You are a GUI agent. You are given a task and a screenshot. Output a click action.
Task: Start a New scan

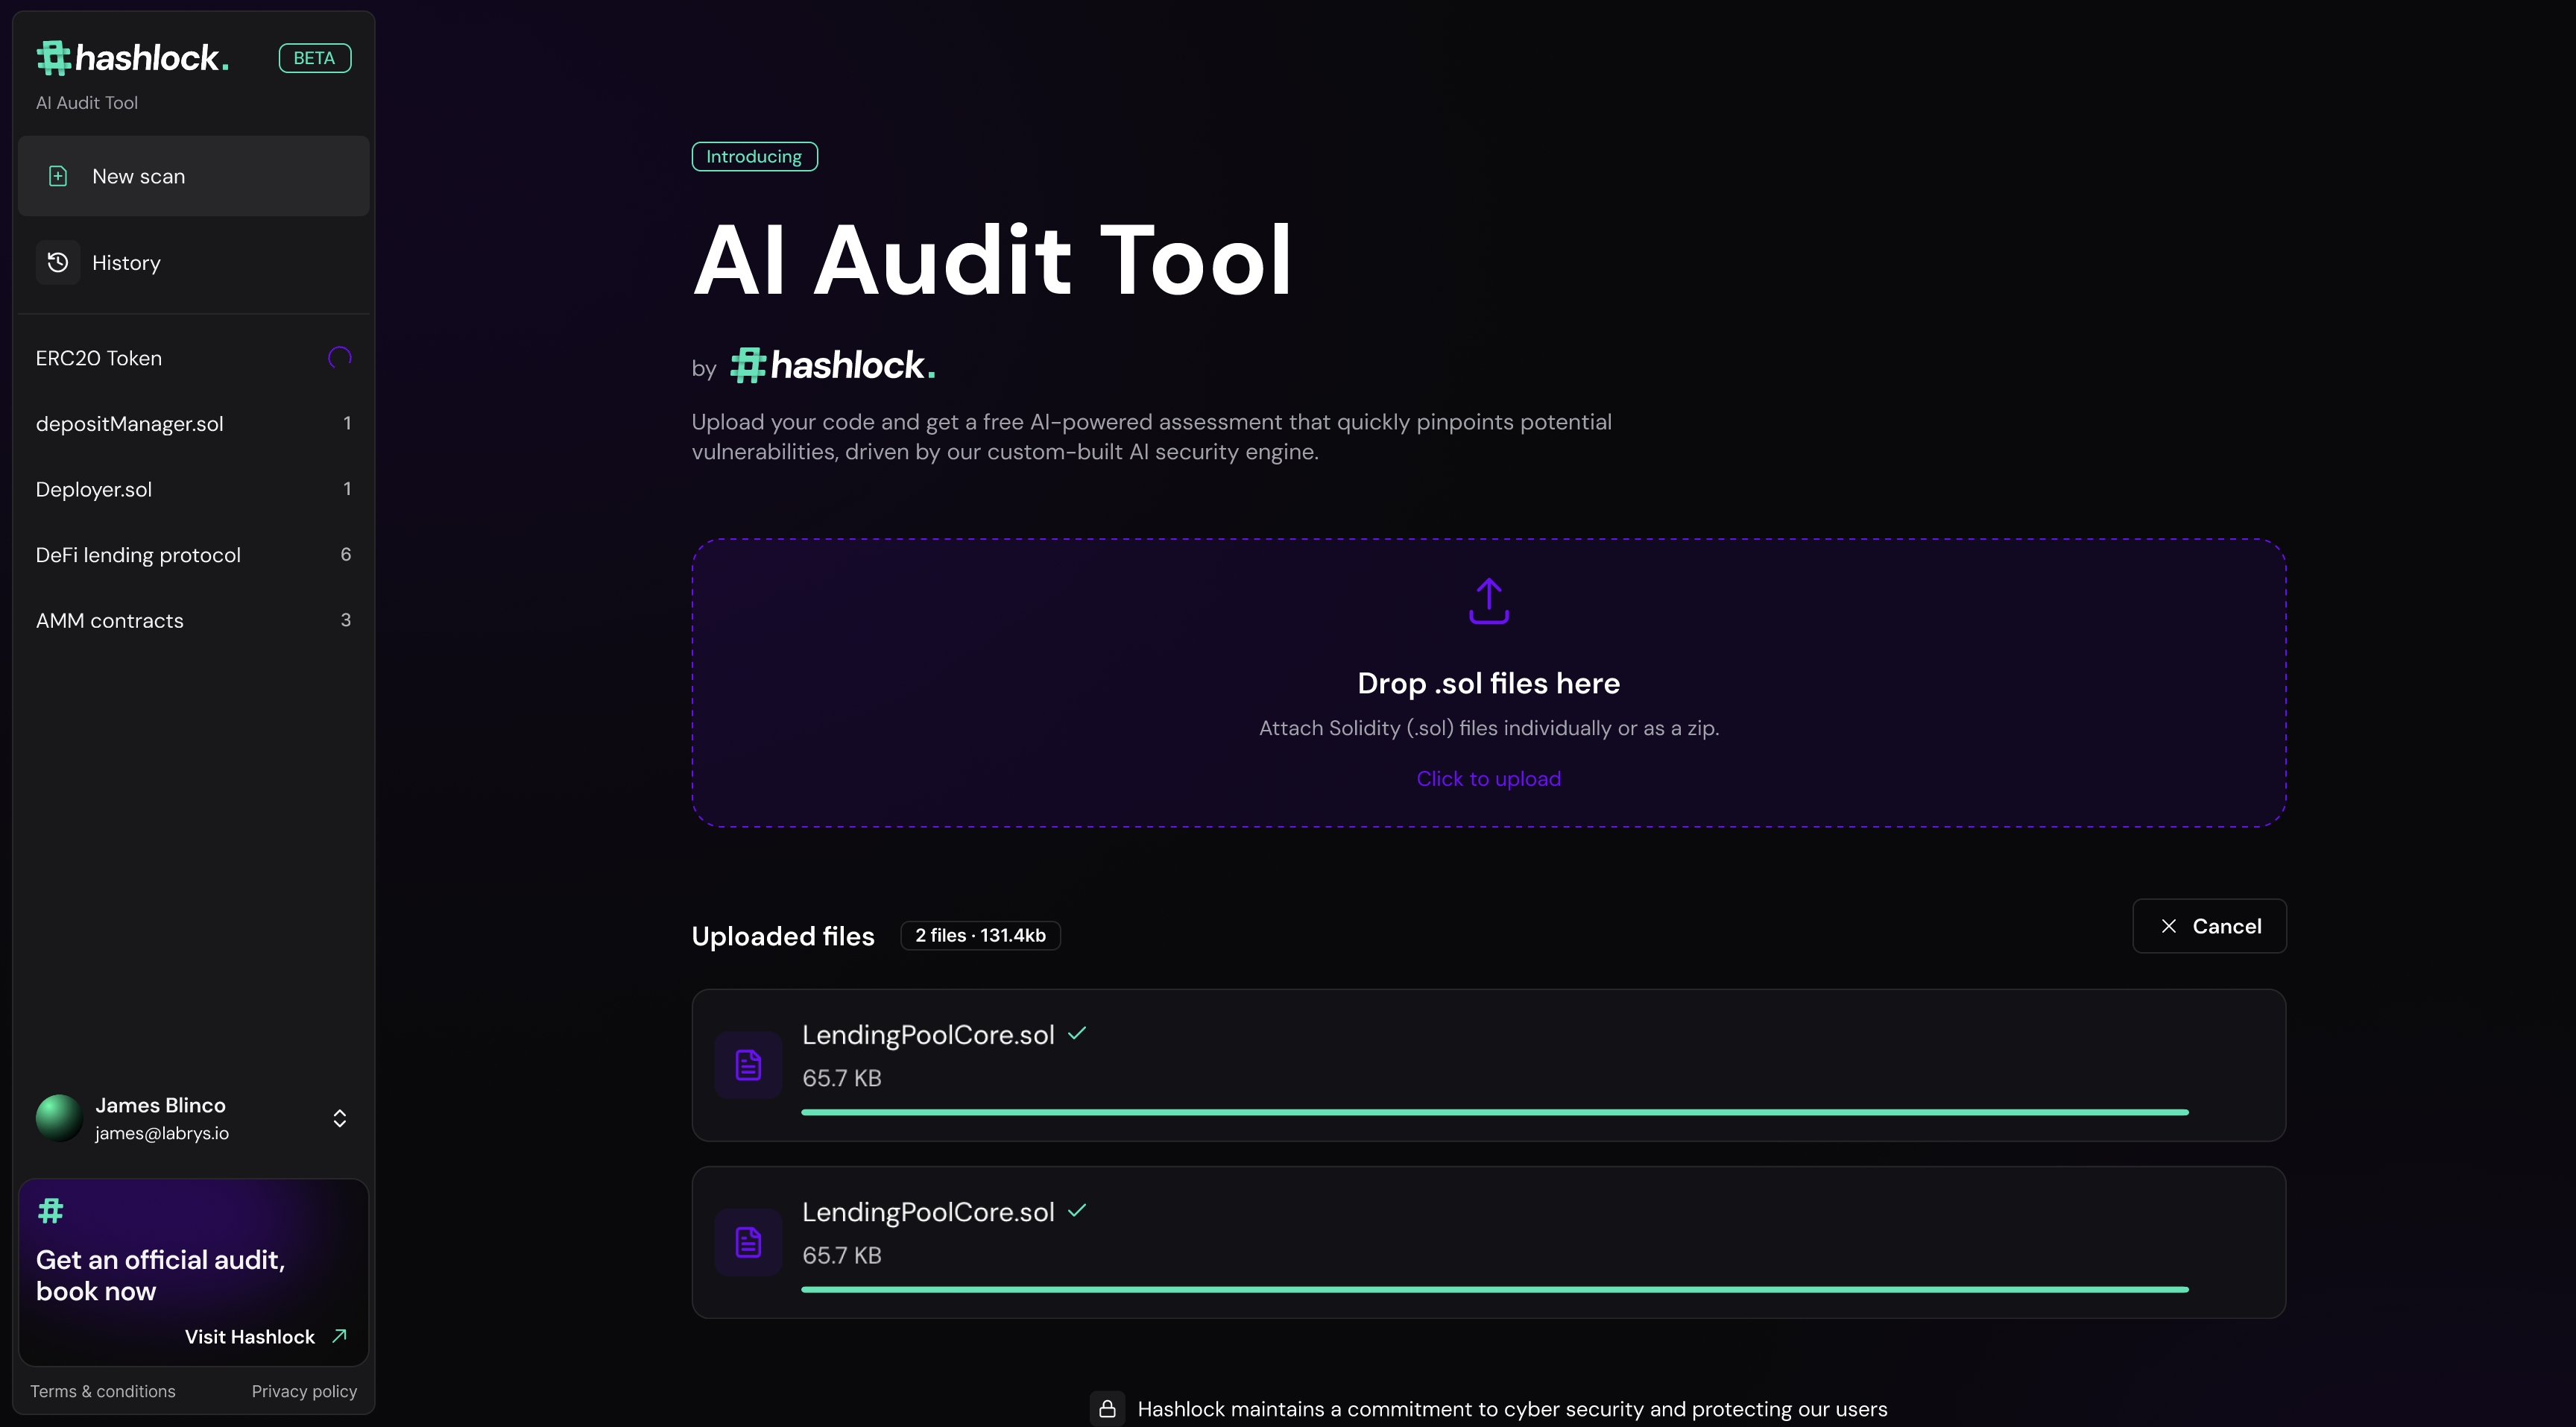tap(194, 176)
